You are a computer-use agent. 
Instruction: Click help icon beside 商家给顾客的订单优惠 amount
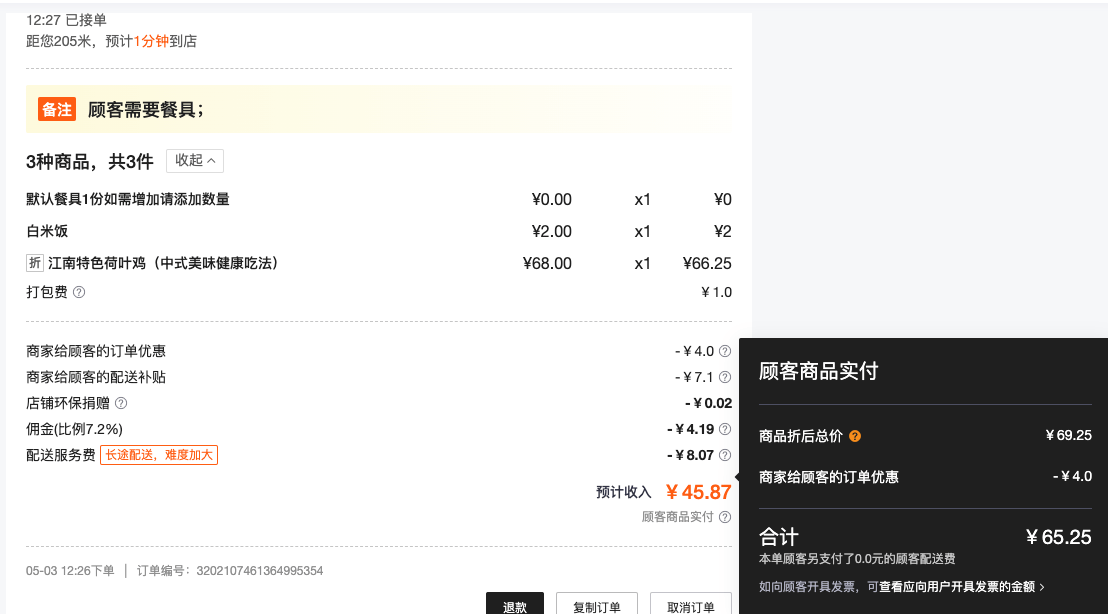click(724, 351)
